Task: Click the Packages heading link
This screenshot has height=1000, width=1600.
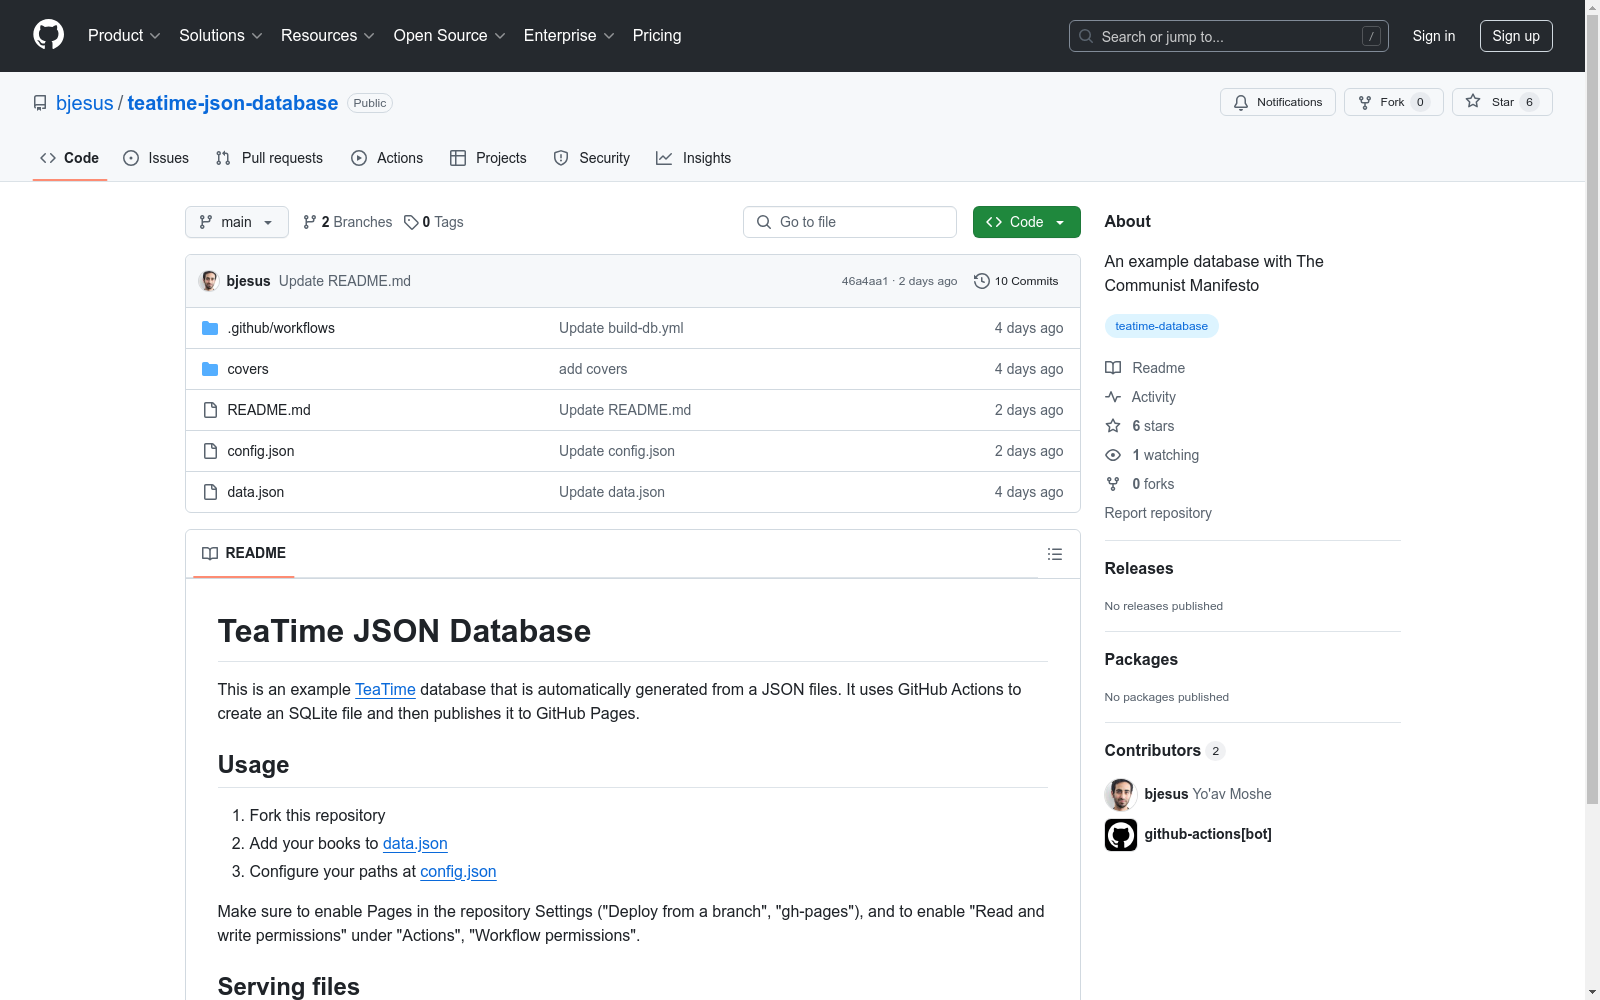Action: [1141, 659]
